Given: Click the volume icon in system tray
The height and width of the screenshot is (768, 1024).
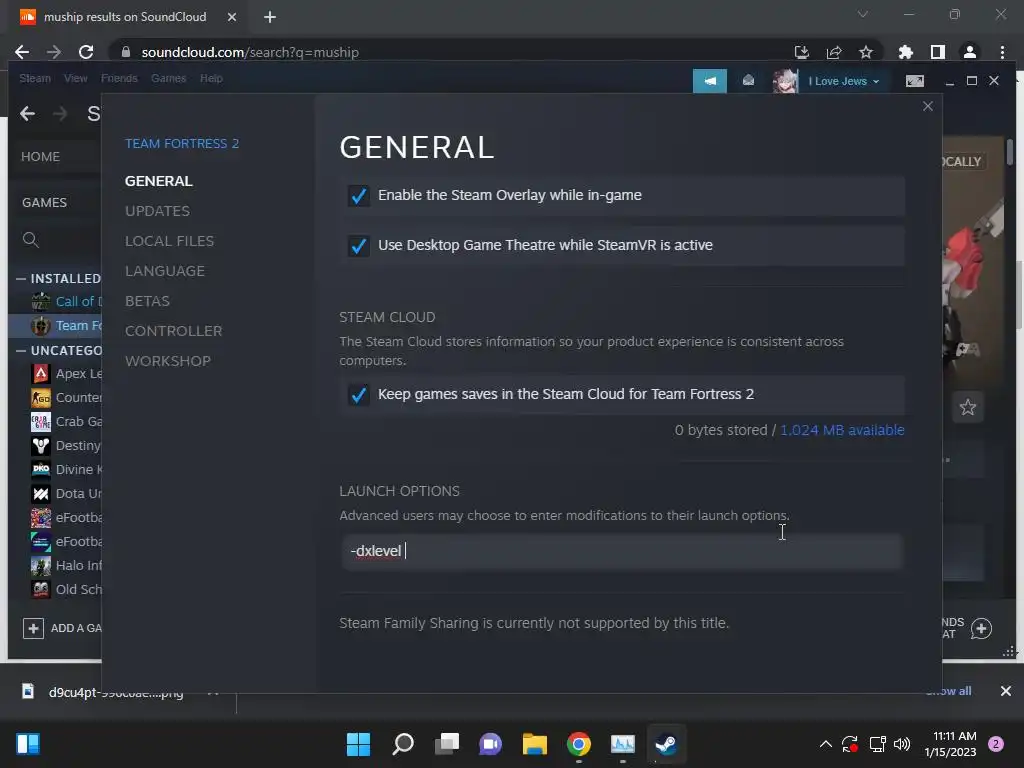Looking at the screenshot, I should 902,744.
